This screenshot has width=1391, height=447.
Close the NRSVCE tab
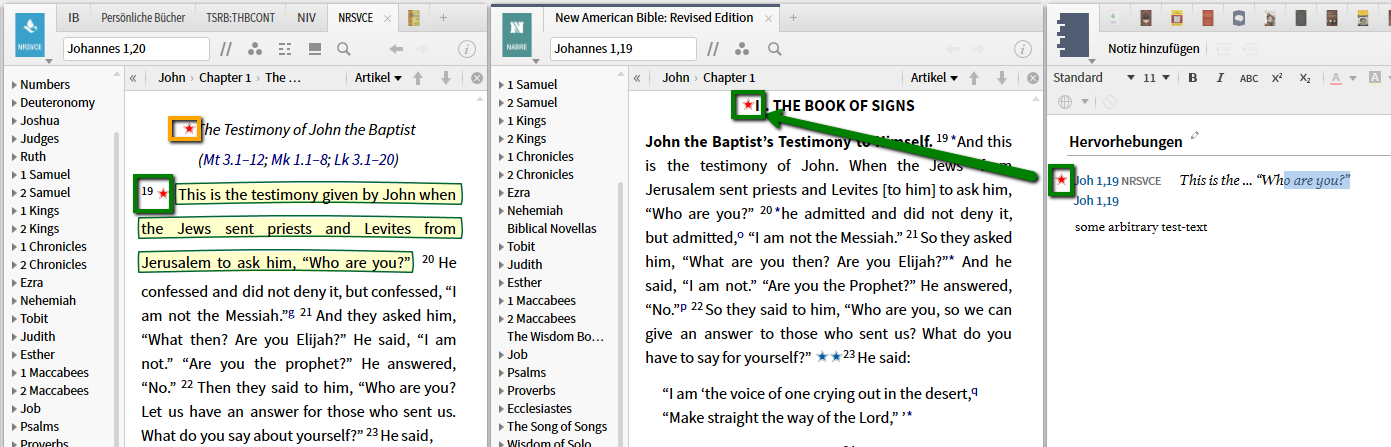387,18
